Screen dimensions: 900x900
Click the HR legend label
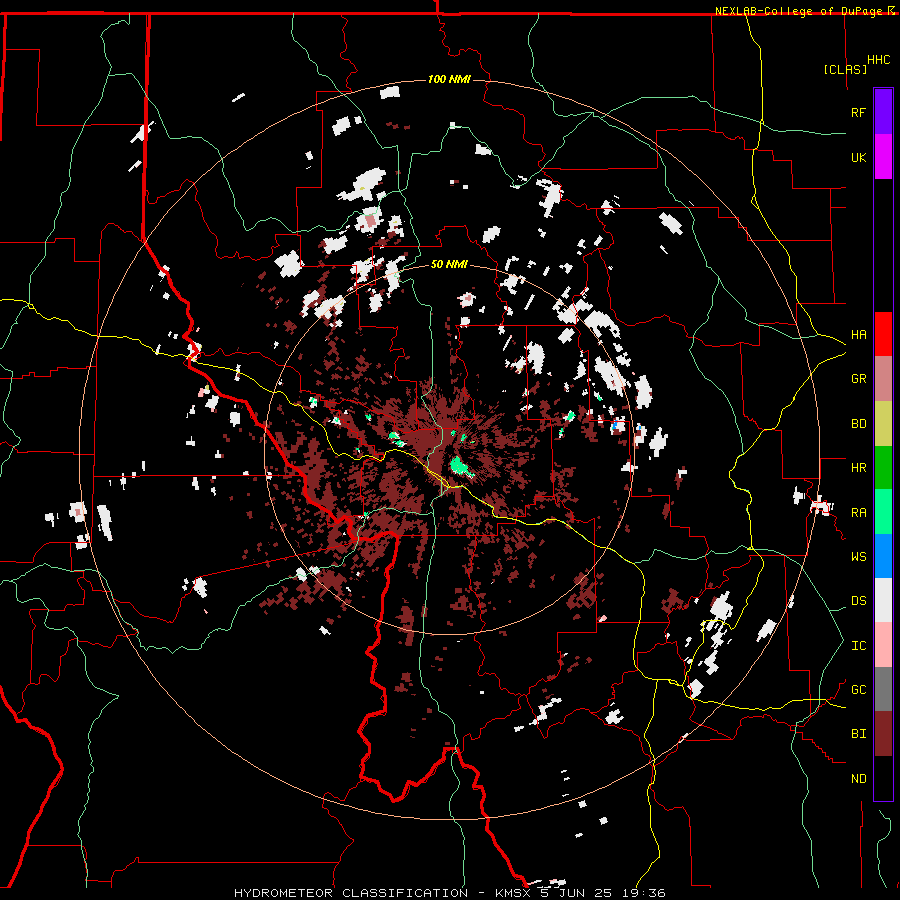click(x=858, y=468)
